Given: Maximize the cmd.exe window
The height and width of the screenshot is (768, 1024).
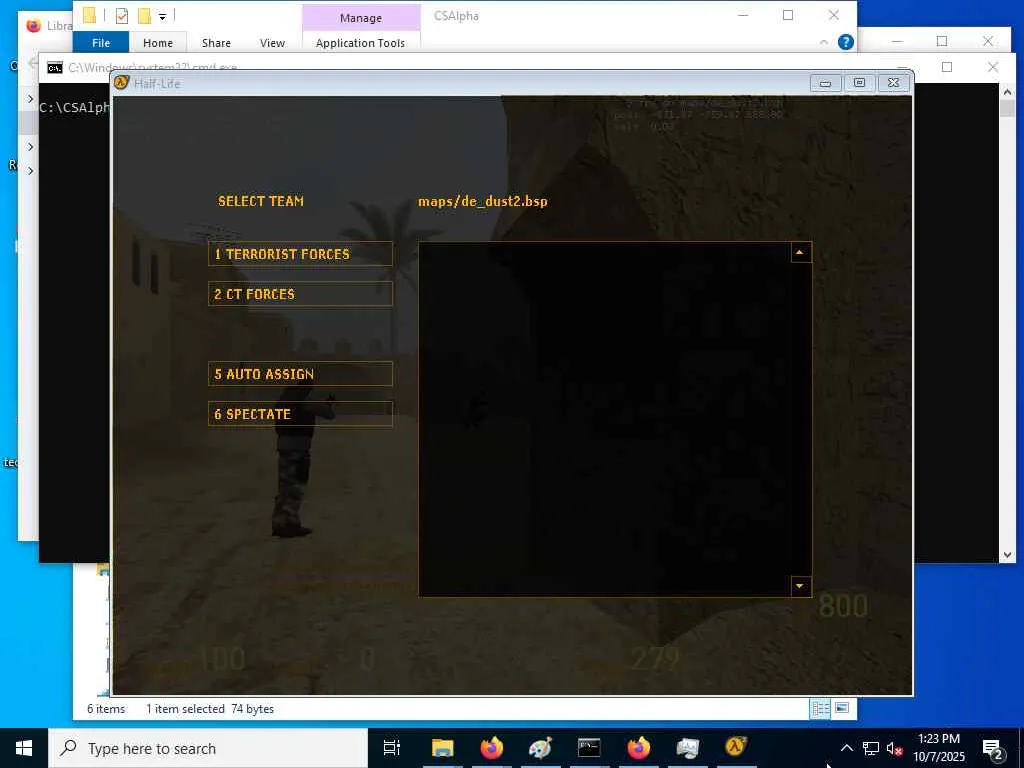Looking at the screenshot, I should [947, 67].
